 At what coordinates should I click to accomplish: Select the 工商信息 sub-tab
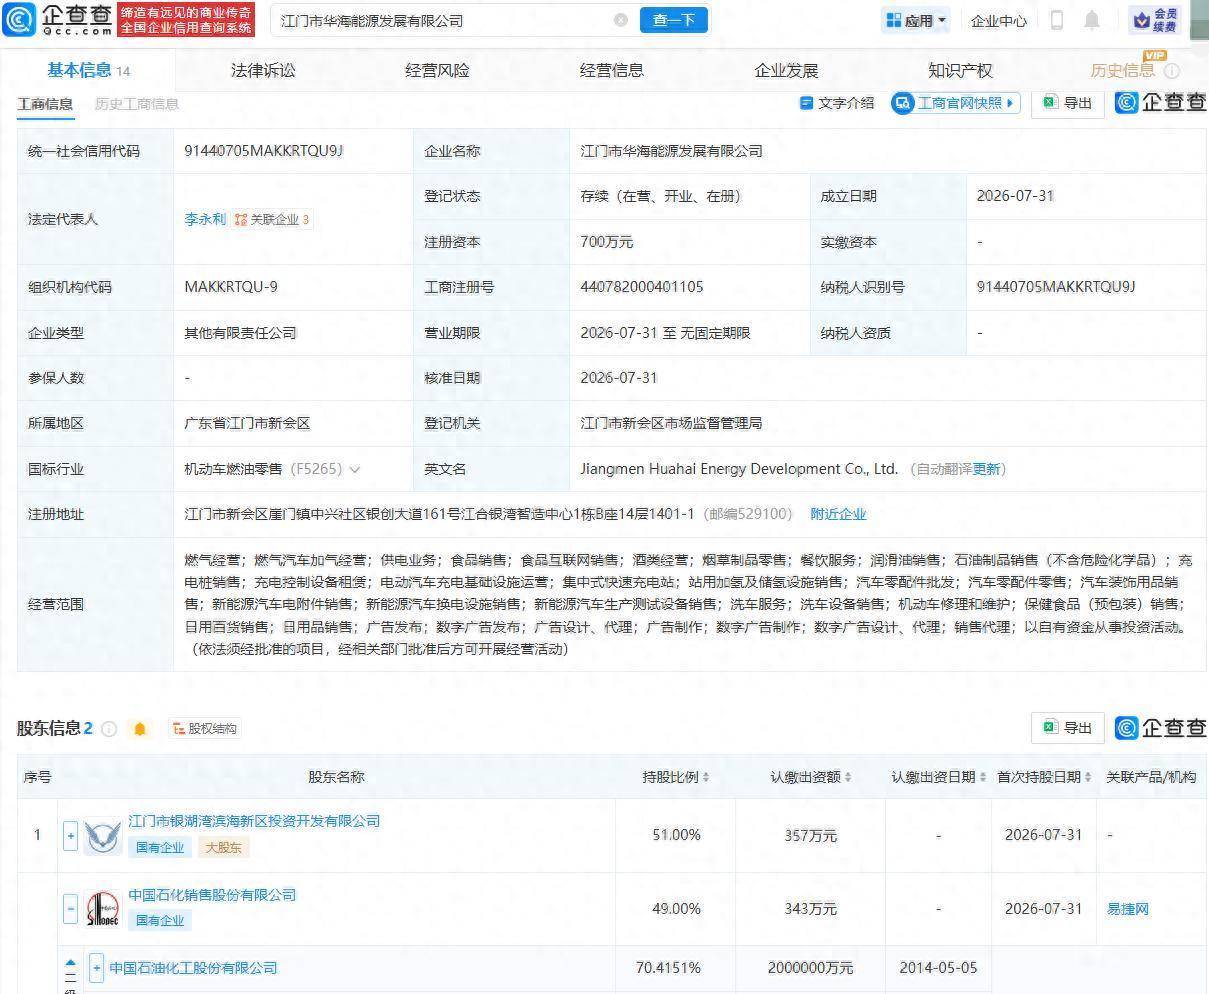tap(46, 104)
